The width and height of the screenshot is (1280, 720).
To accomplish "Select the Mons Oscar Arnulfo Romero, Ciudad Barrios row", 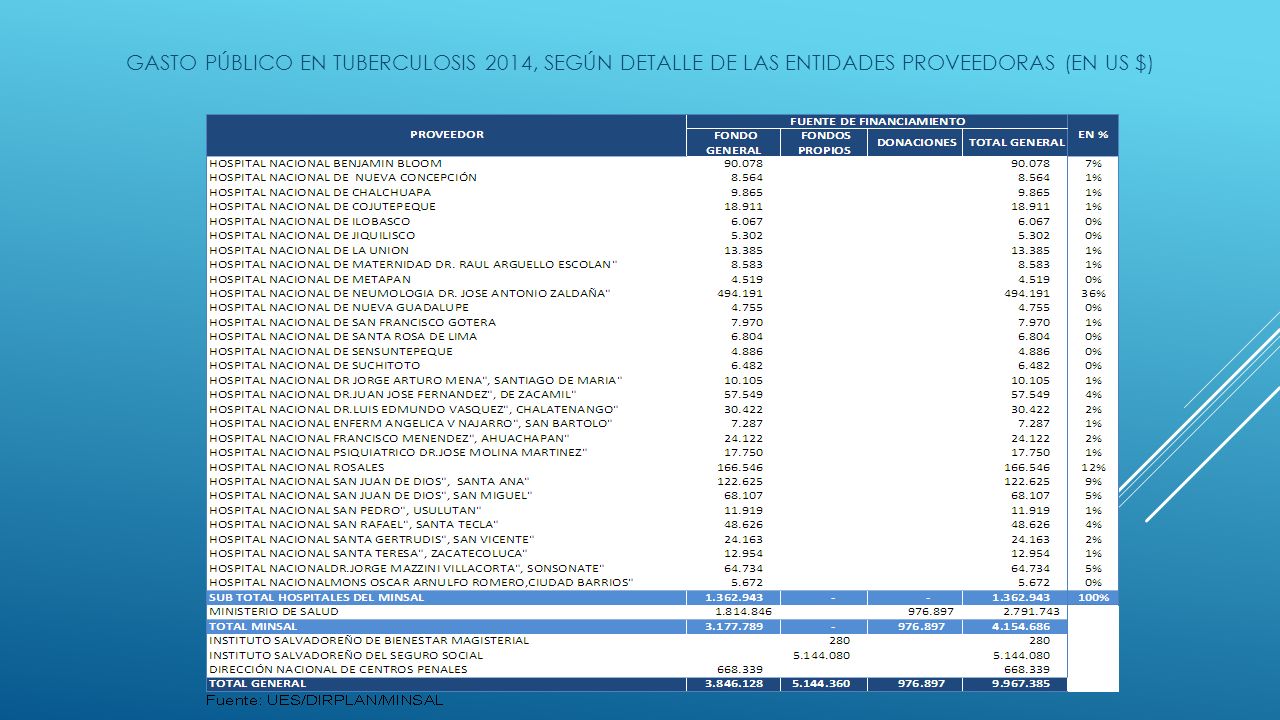I will point(421,583).
